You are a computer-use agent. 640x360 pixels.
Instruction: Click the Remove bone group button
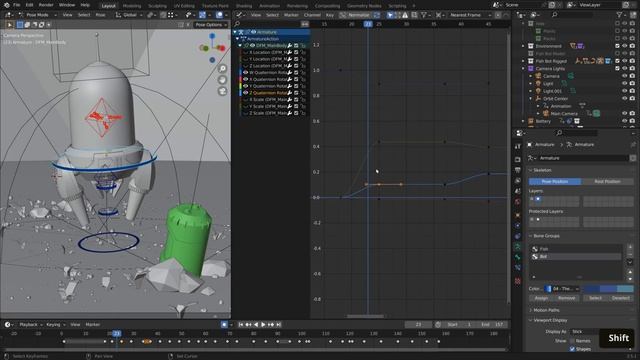[567, 298]
